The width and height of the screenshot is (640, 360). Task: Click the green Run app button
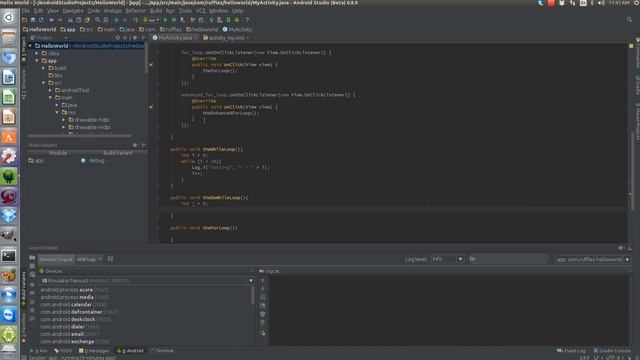click(x=165, y=20)
